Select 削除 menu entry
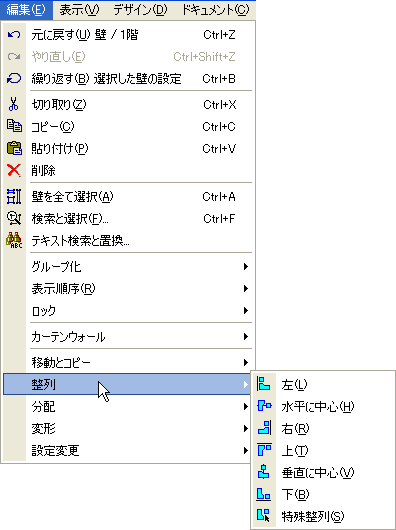This screenshot has height=530, width=396. pos(128,170)
